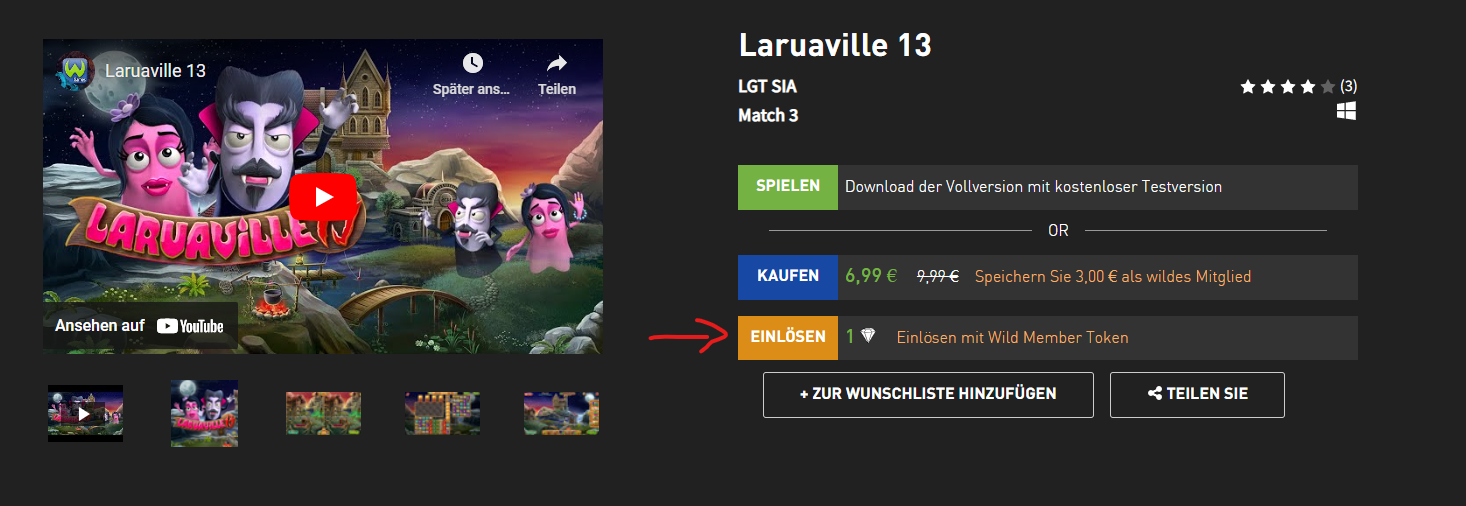The height and width of the screenshot is (506, 1466).
Task: Click the green SPIELEN button
Action: click(x=788, y=187)
